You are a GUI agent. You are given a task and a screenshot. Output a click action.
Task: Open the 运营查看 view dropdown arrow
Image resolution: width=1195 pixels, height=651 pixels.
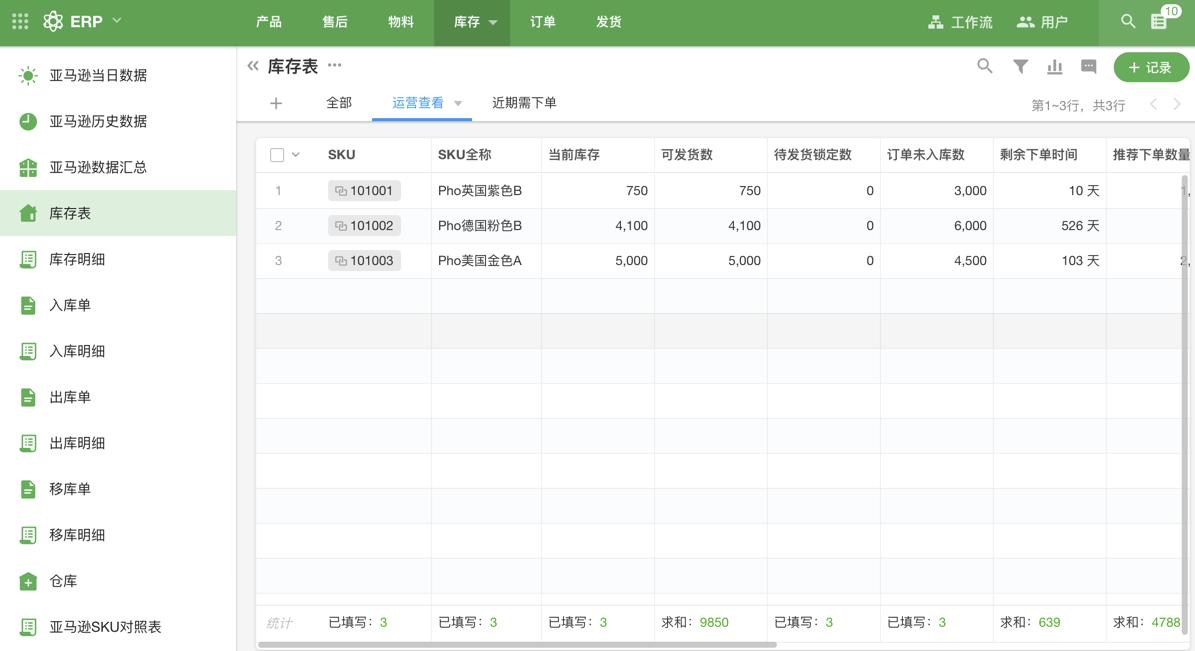(458, 102)
